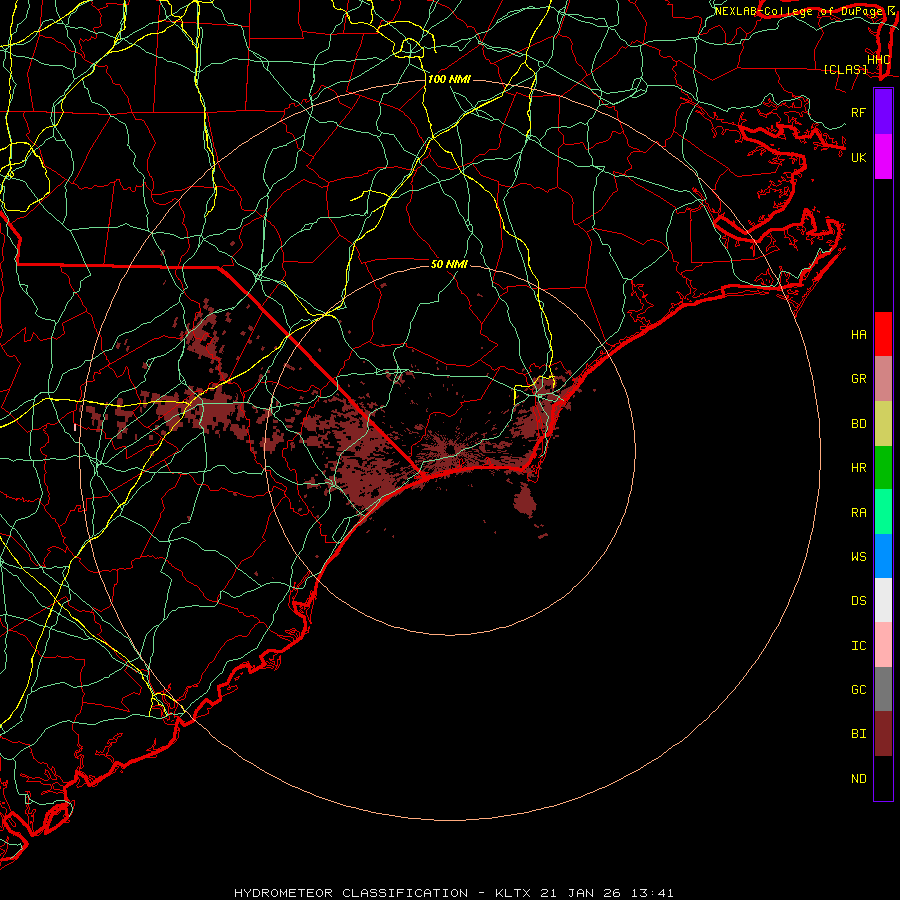
Task: Click the 100 NMI range ring label
Action: (x=449, y=79)
